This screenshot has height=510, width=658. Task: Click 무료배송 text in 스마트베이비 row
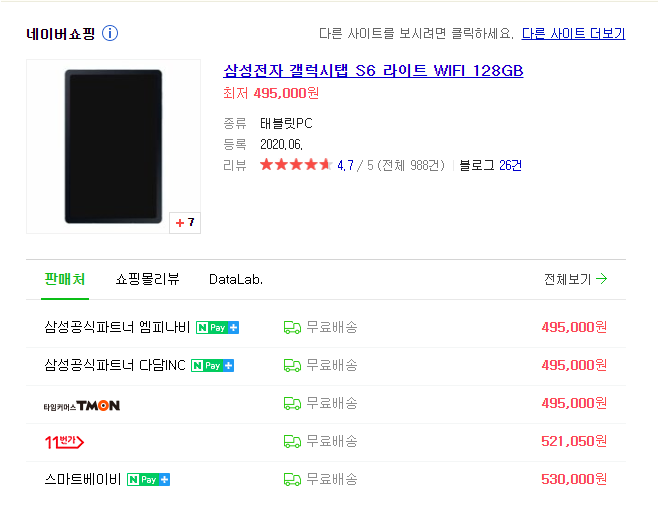(x=332, y=479)
